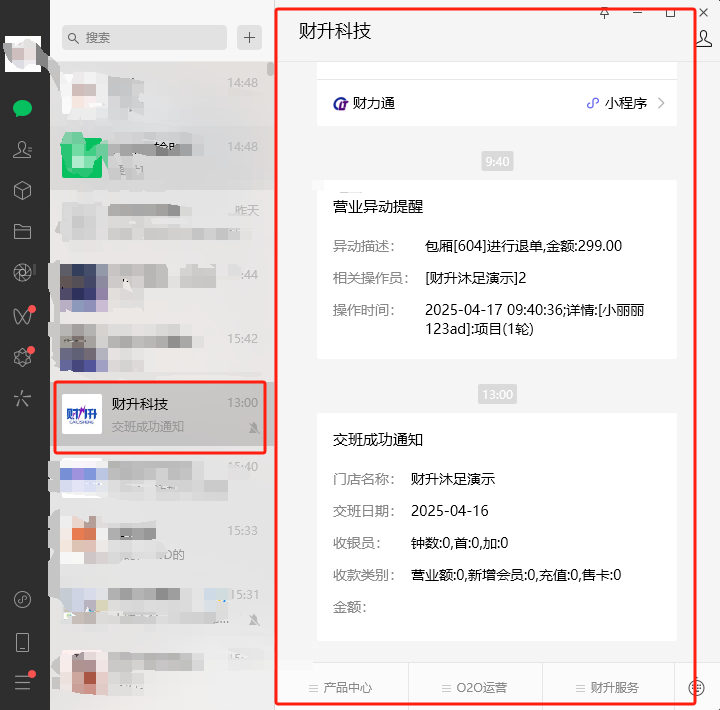Screen dimensions: 720x710
Task: Open the 财力通 mini program card
Action: pyautogui.click(x=496, y=103)
